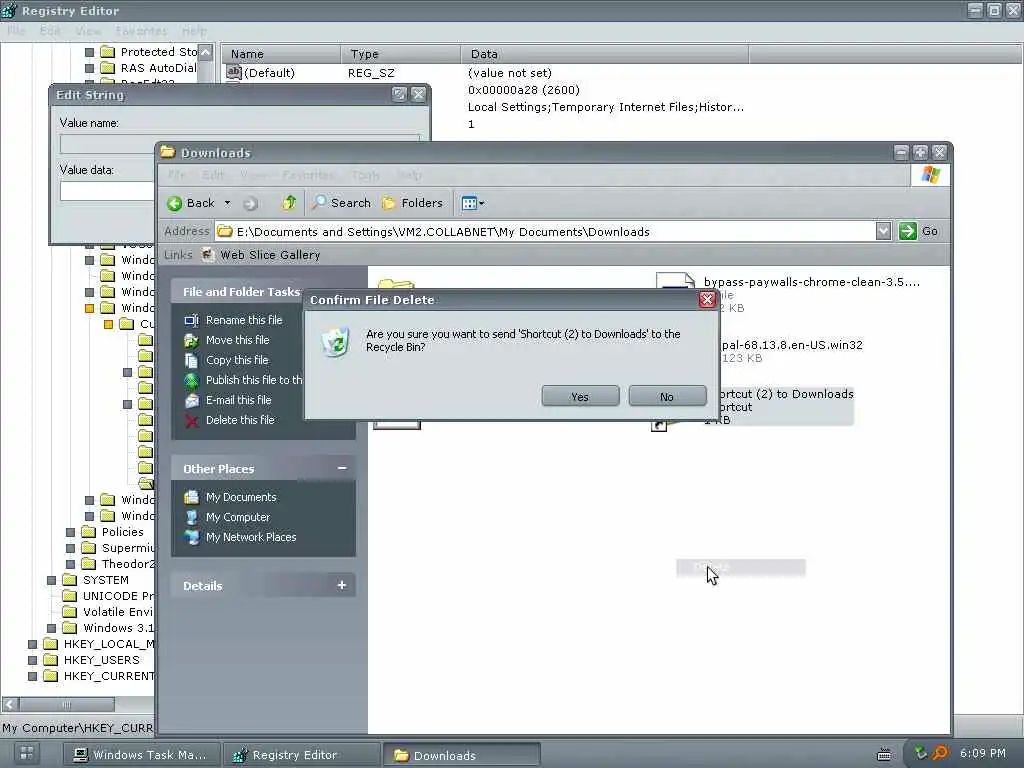Open Web Slice Gallery link
The width and height of the screenshot is (1024, 768).
click(261, 255)
